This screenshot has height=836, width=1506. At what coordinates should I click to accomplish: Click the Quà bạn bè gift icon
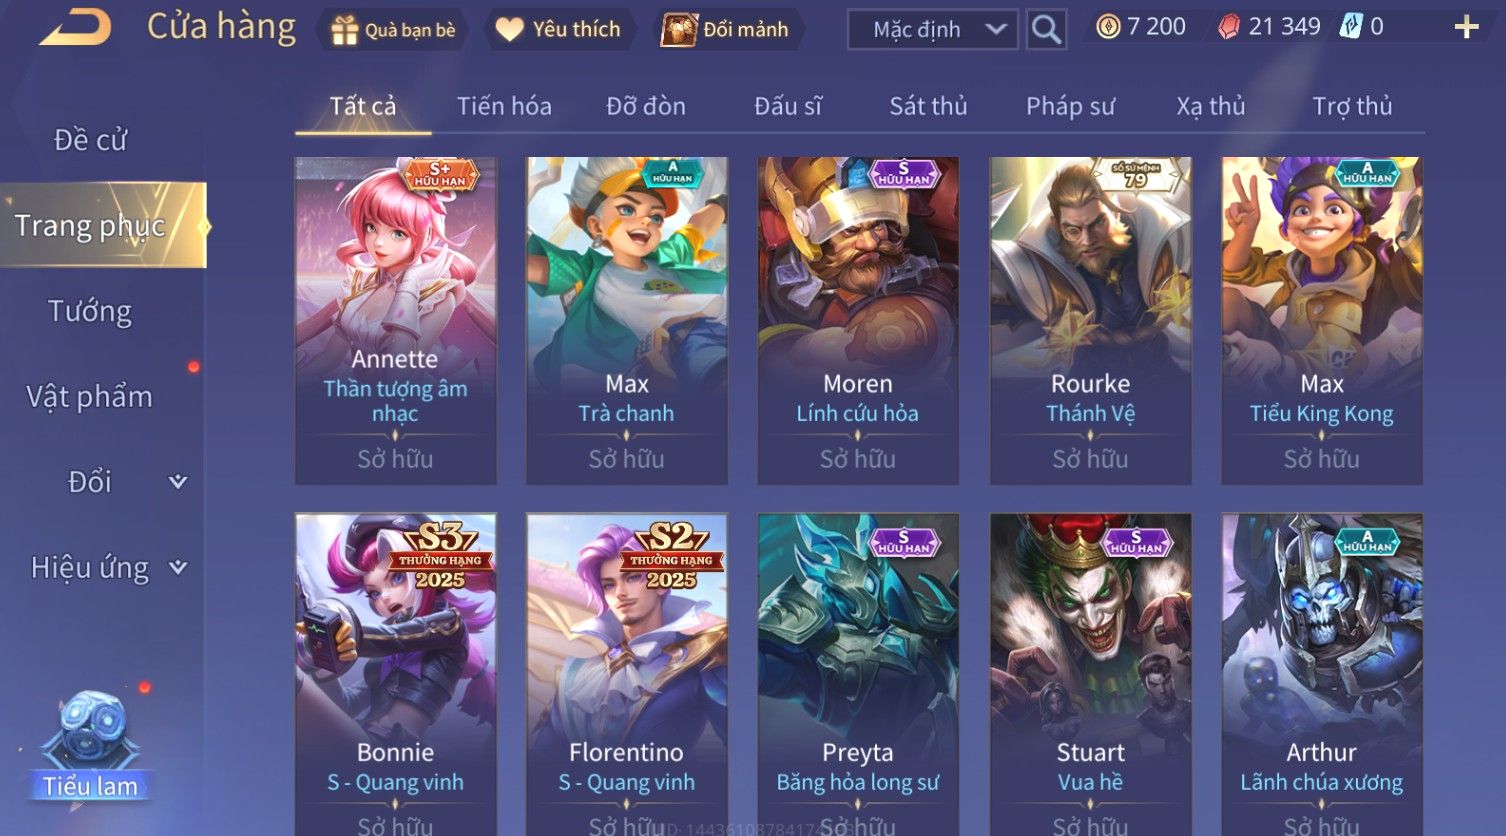344,30
